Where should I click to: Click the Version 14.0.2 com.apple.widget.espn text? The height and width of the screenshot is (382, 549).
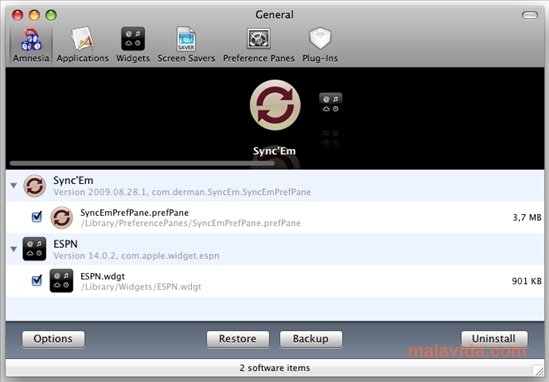click(137, 256)
